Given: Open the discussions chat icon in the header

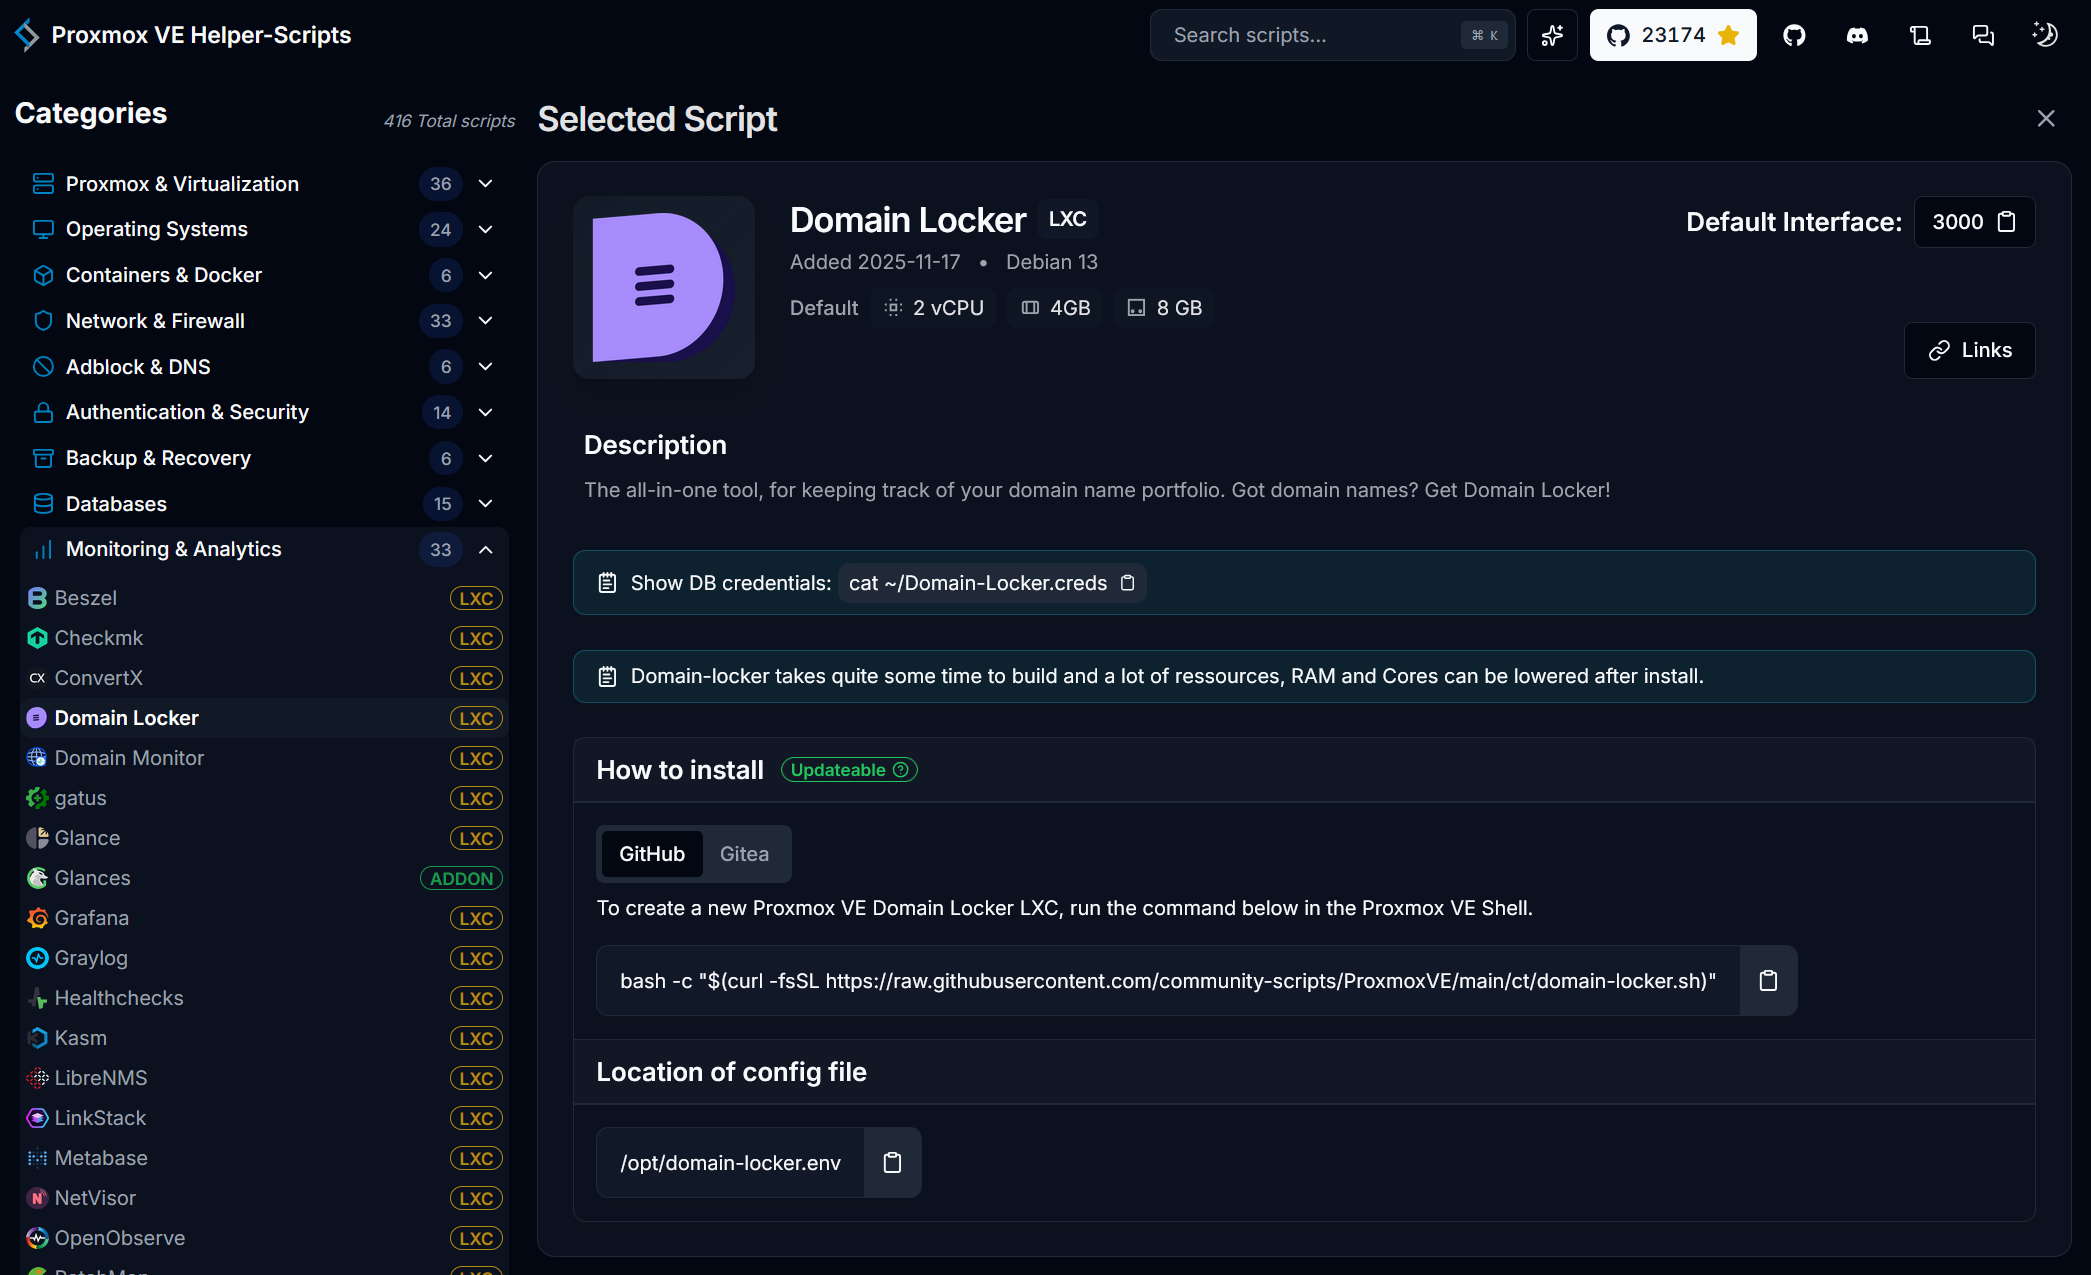Looking at the screenshot, I should (x=1983, y=35).
